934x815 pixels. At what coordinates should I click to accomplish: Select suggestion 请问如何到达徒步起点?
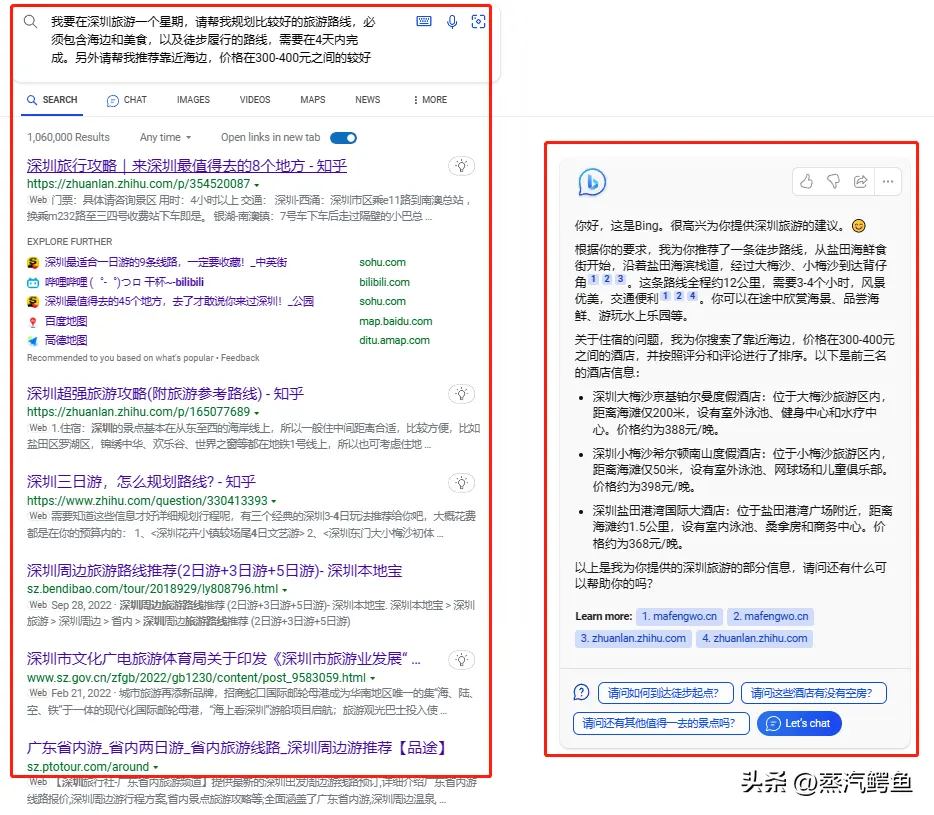665,692
